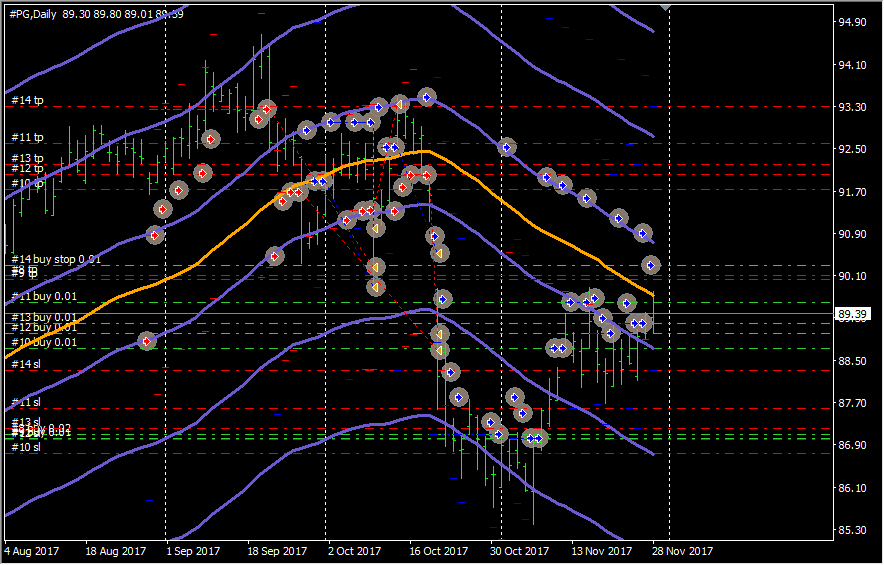Click the 94.90 level on price scale

pos(852,22)
